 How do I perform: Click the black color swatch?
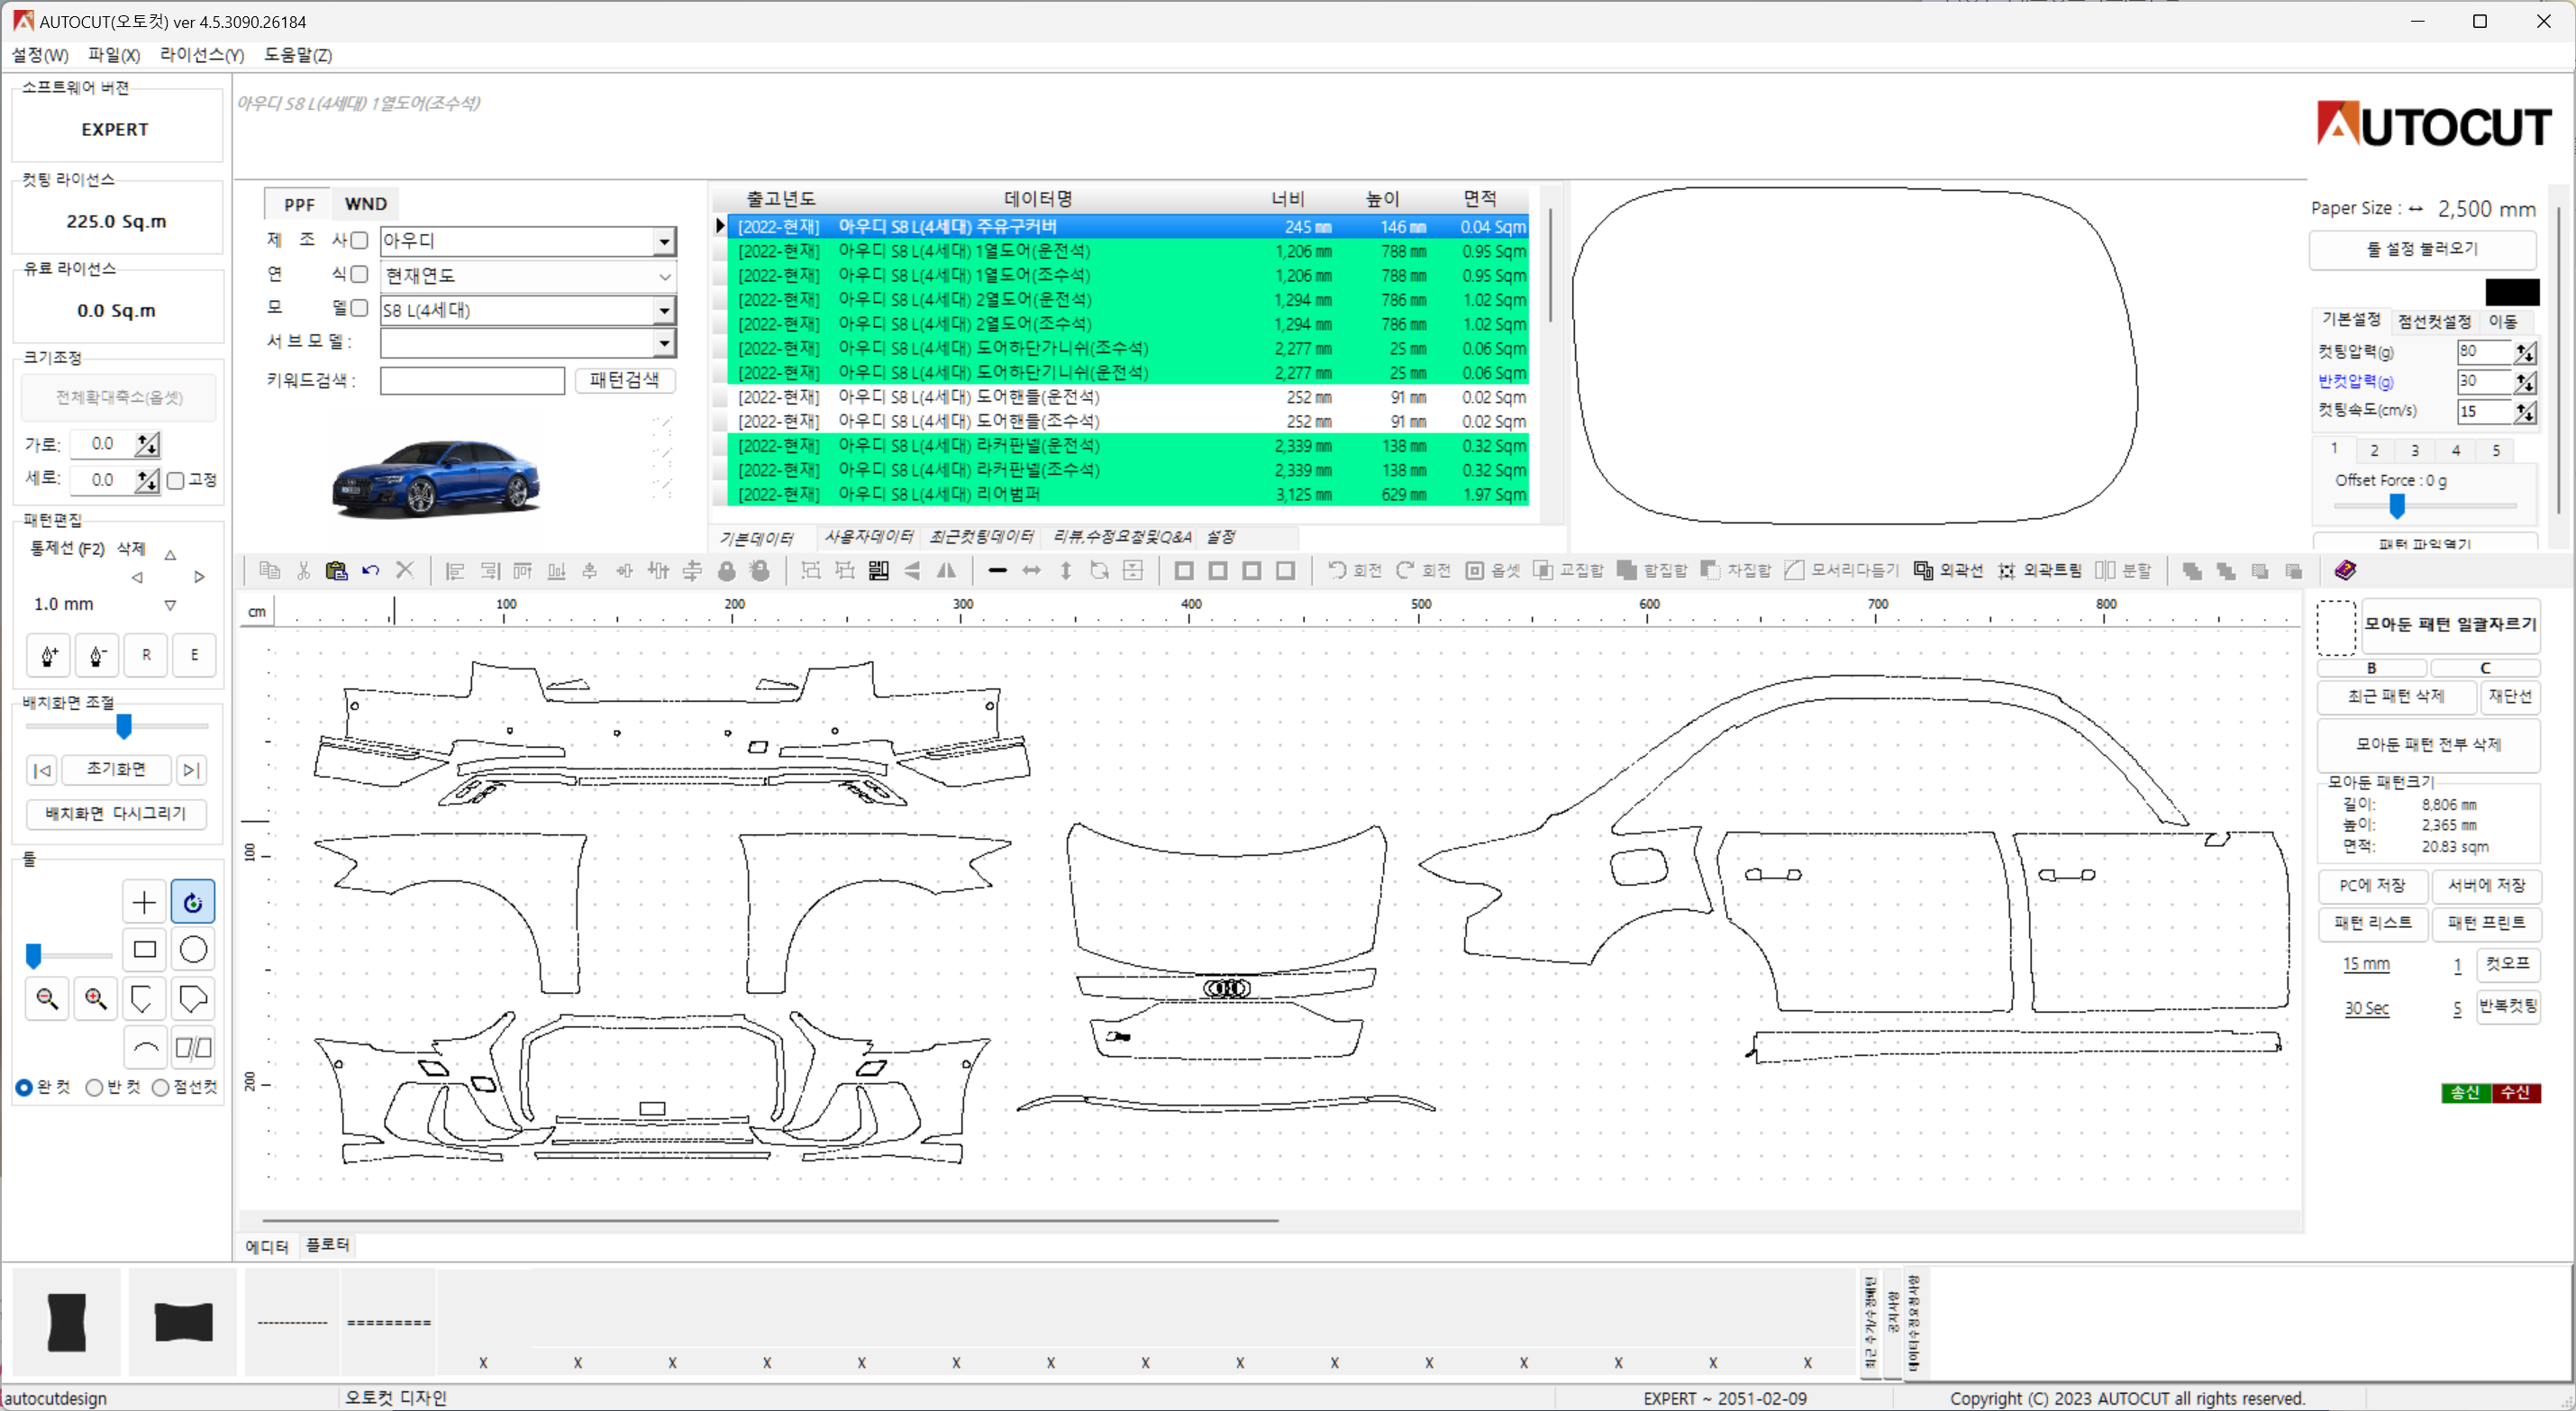coord(2512,292)
